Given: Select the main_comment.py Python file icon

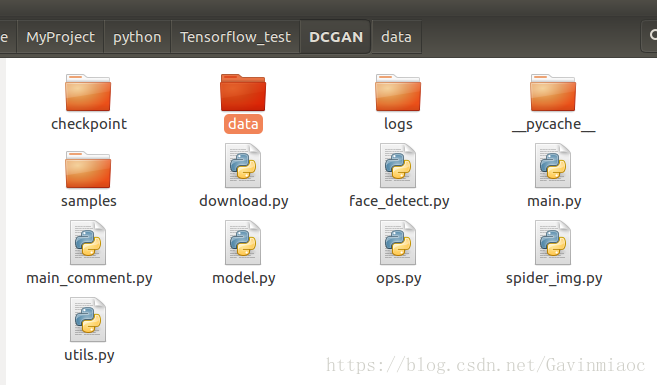Looking at the screenshot, I should point(88,243).
